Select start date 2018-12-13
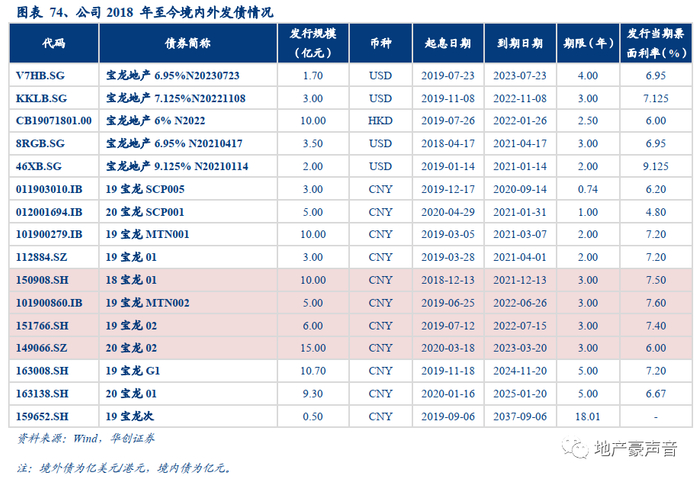The height and width of the screenshot is (479, 700). [x=448, y=280]
